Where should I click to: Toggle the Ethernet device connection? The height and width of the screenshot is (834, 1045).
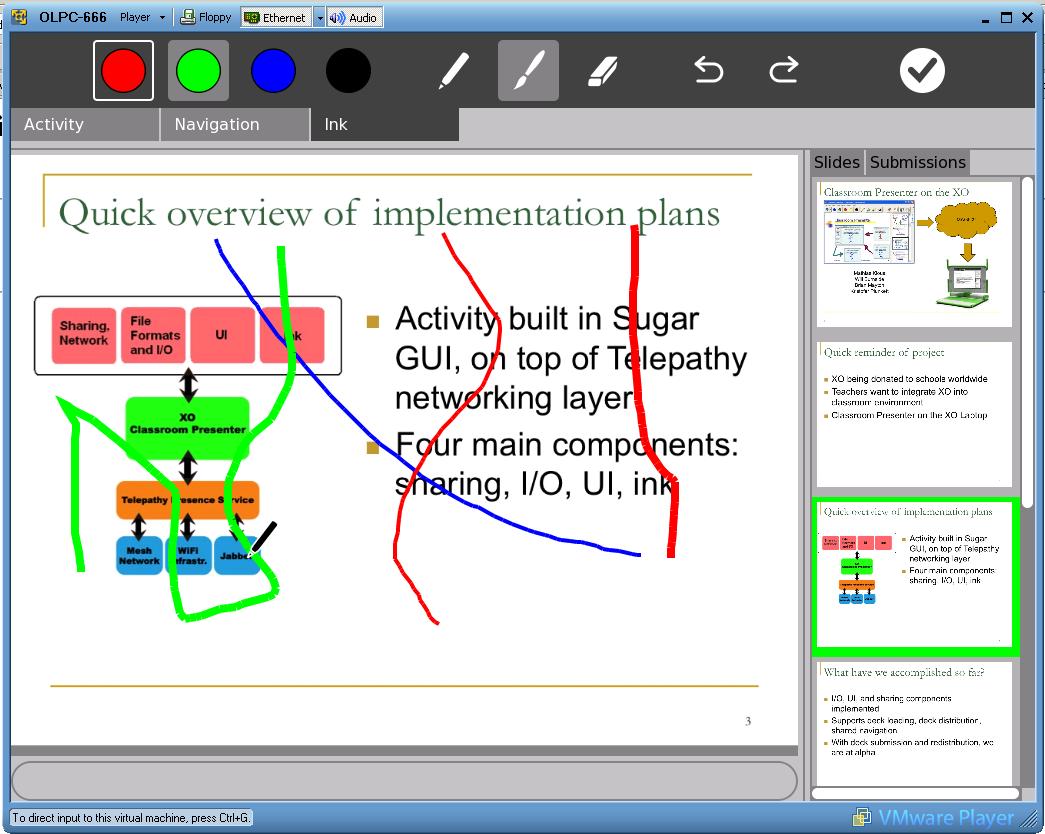coord(276,17)
